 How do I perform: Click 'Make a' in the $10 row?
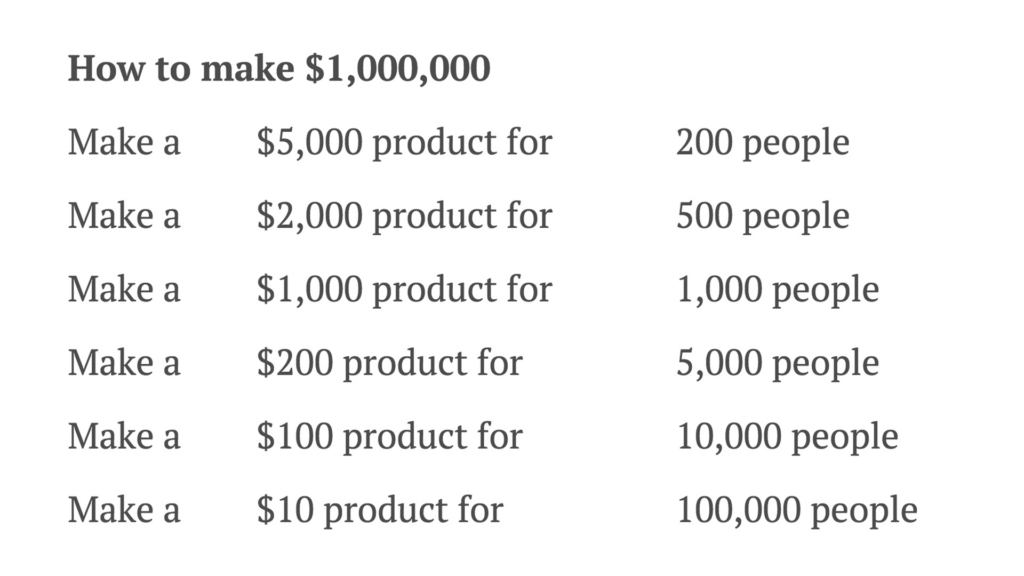tap(124, 510)
